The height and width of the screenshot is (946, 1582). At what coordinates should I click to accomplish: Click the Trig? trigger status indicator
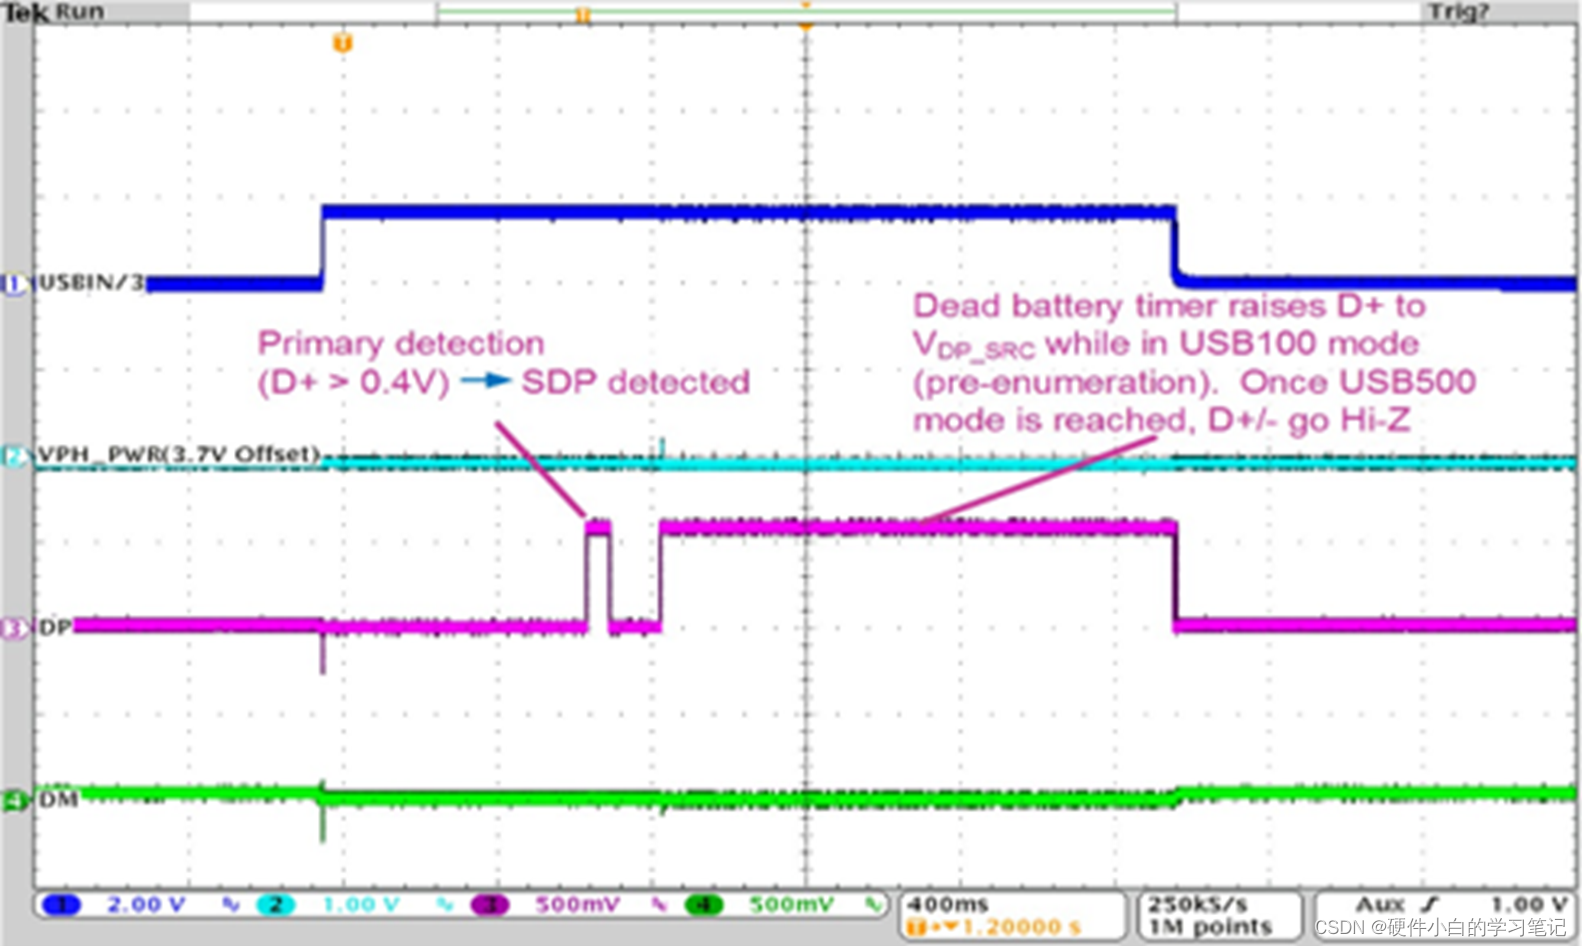1459,12
